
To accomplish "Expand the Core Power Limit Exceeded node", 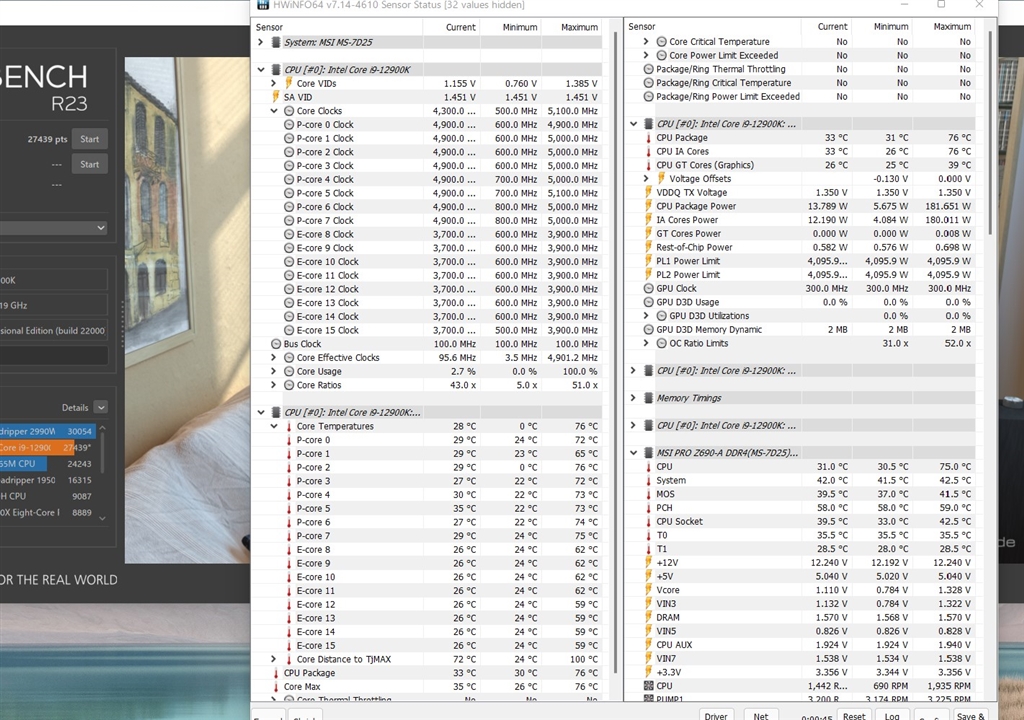I will [646, 55].
